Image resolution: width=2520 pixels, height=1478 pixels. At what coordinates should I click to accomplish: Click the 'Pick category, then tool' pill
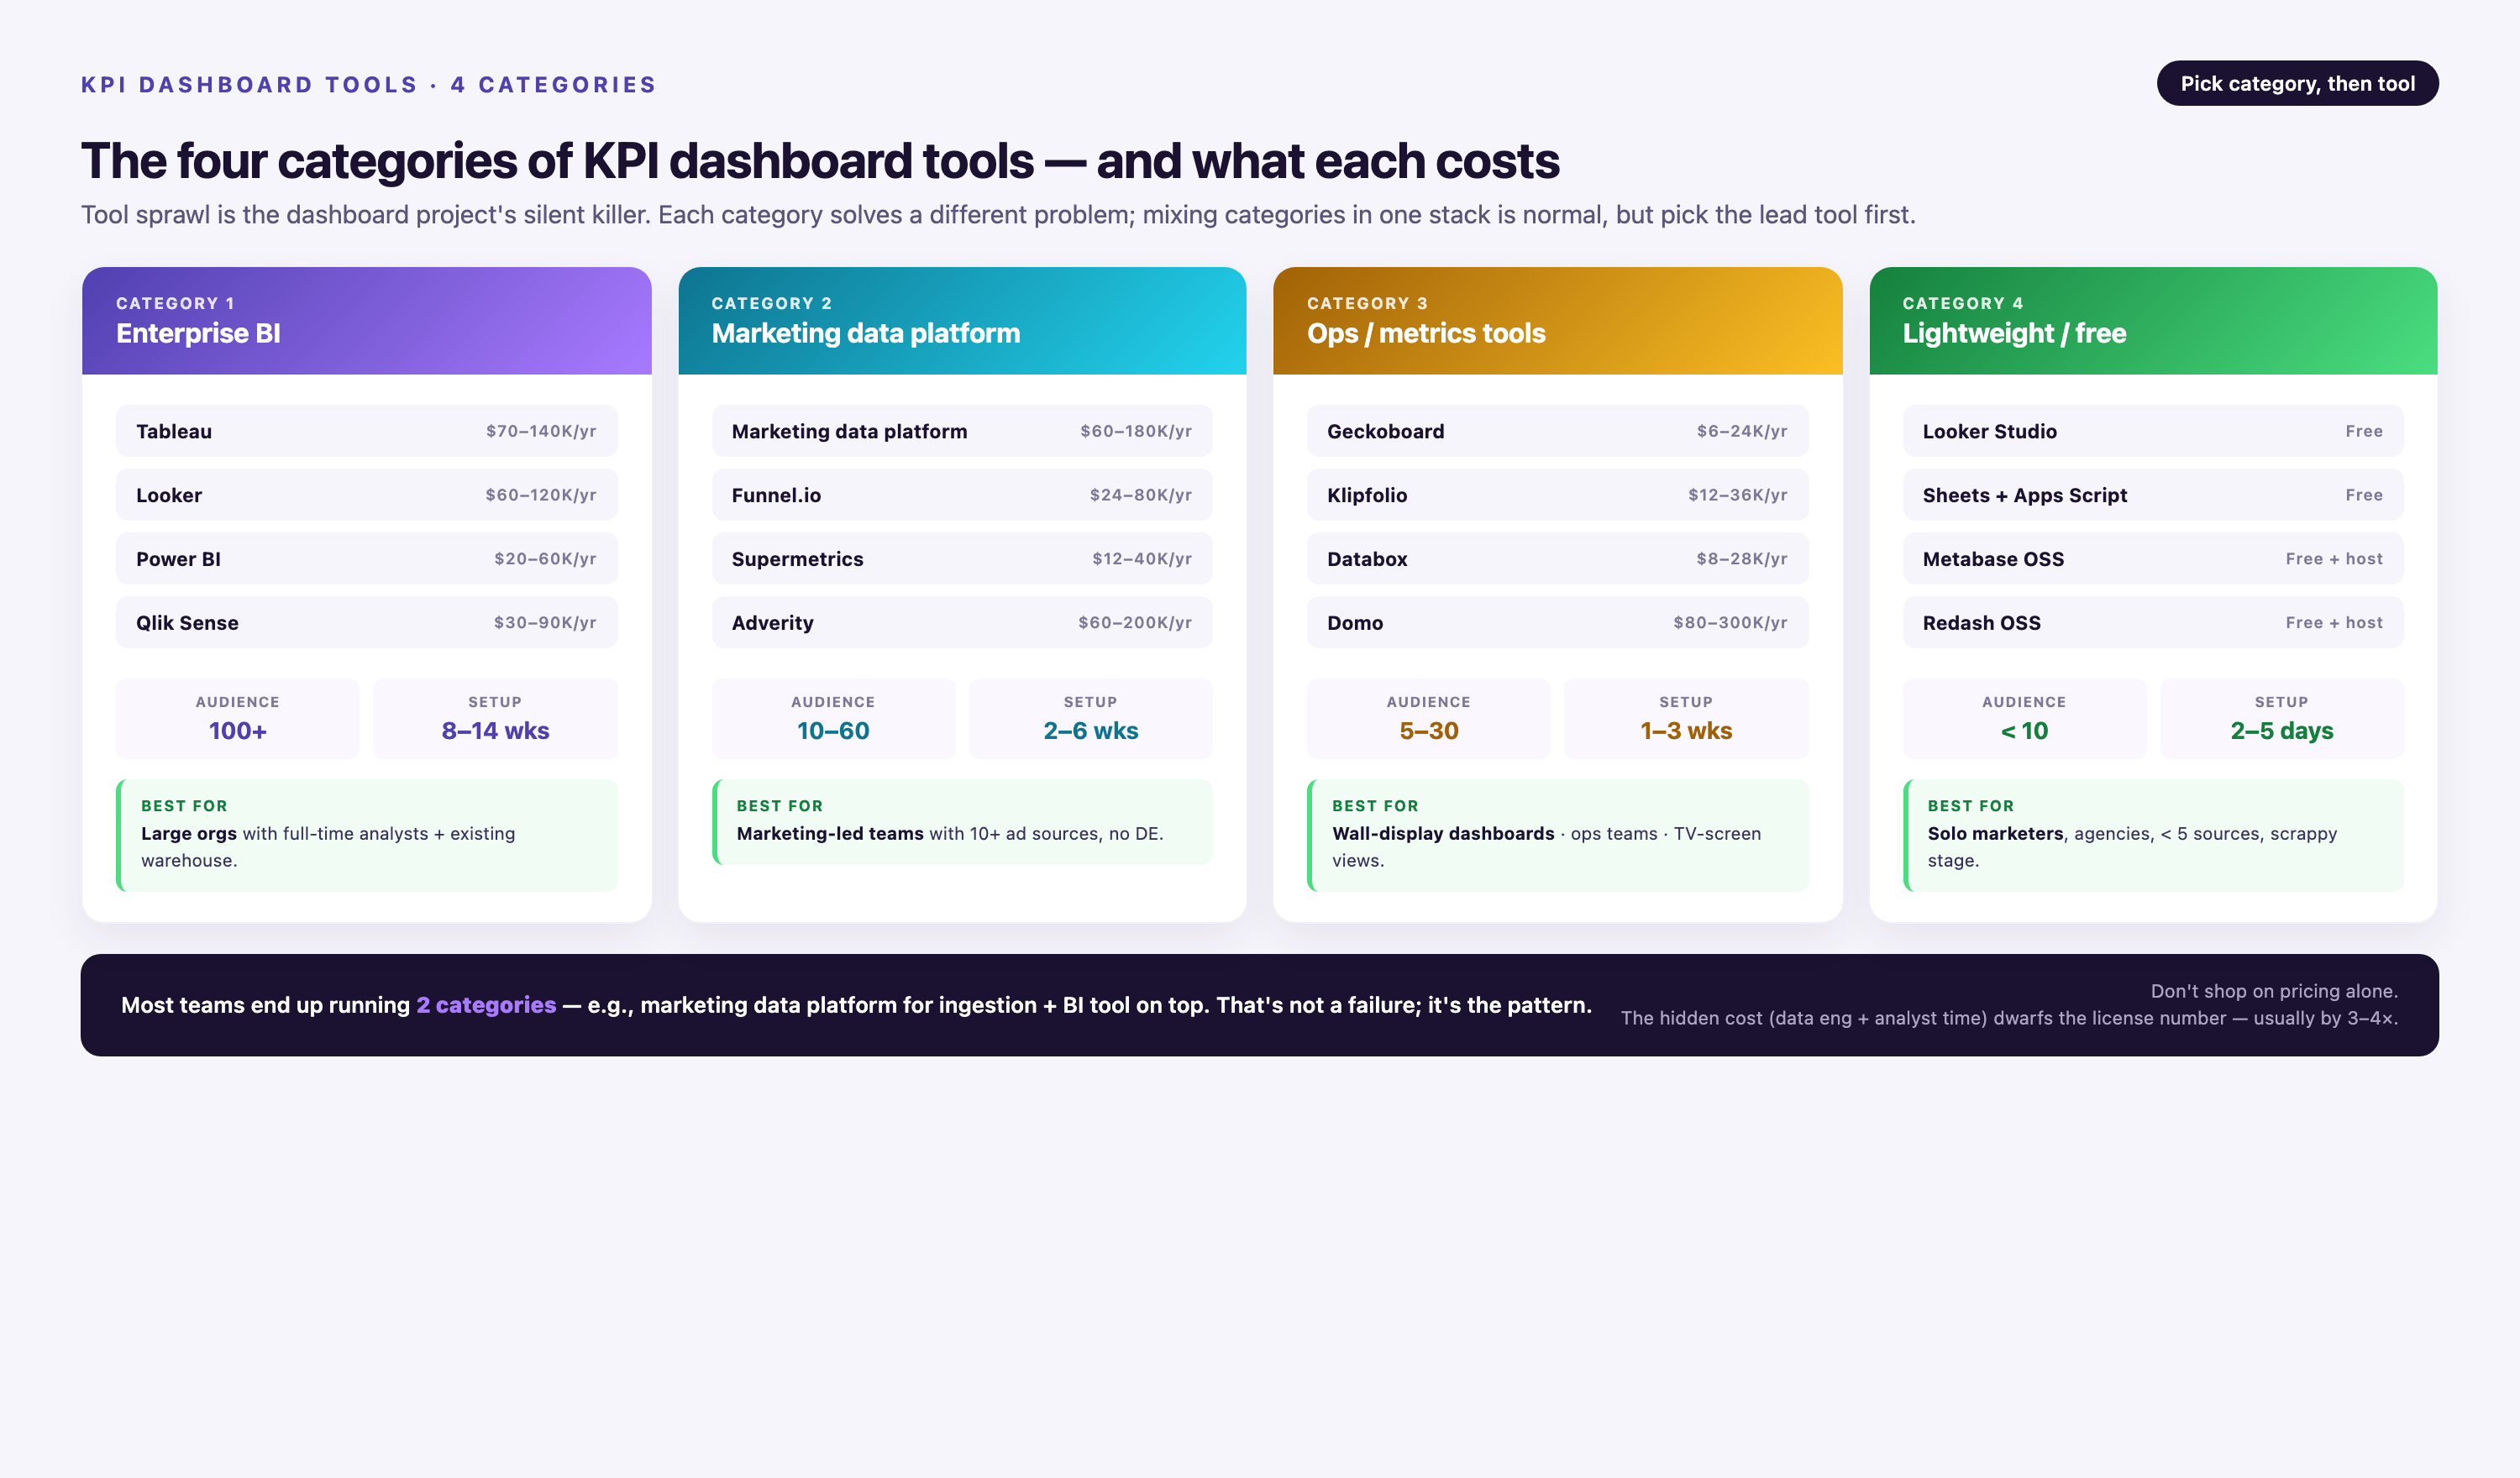2297,83
